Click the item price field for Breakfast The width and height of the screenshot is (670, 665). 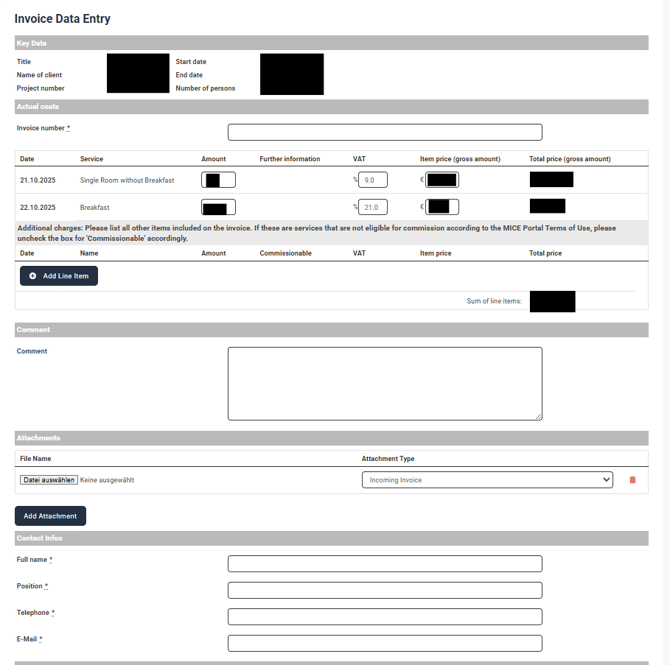tap(441, 207)
